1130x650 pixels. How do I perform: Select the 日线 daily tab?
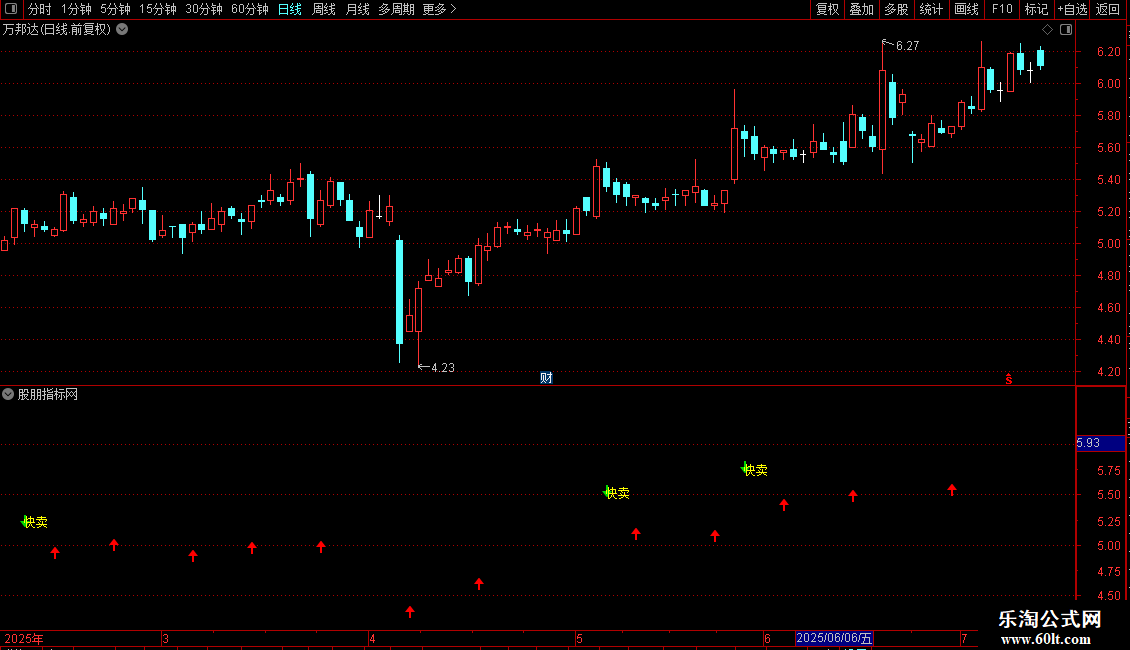click(290, 9)
